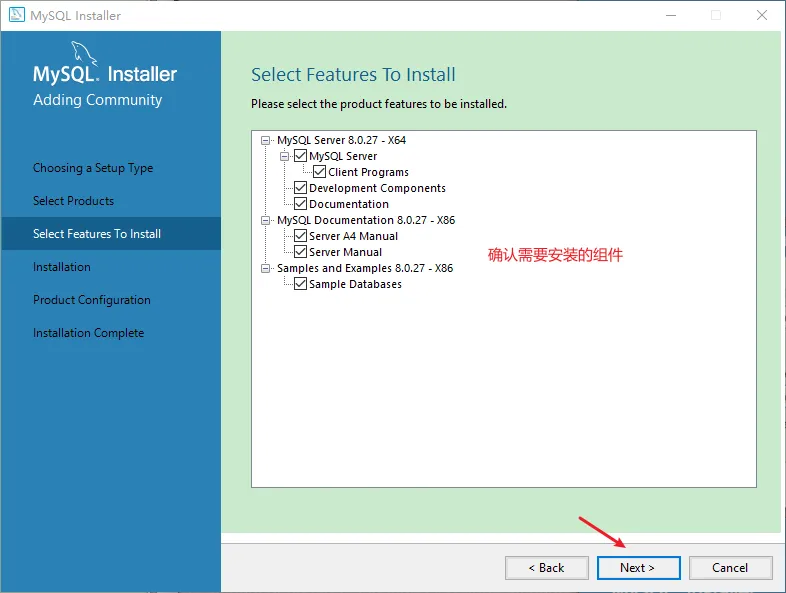The image size is (786, 593).
Task: Uncheck the MySQL Server feature checkbox
Action: 301,156
